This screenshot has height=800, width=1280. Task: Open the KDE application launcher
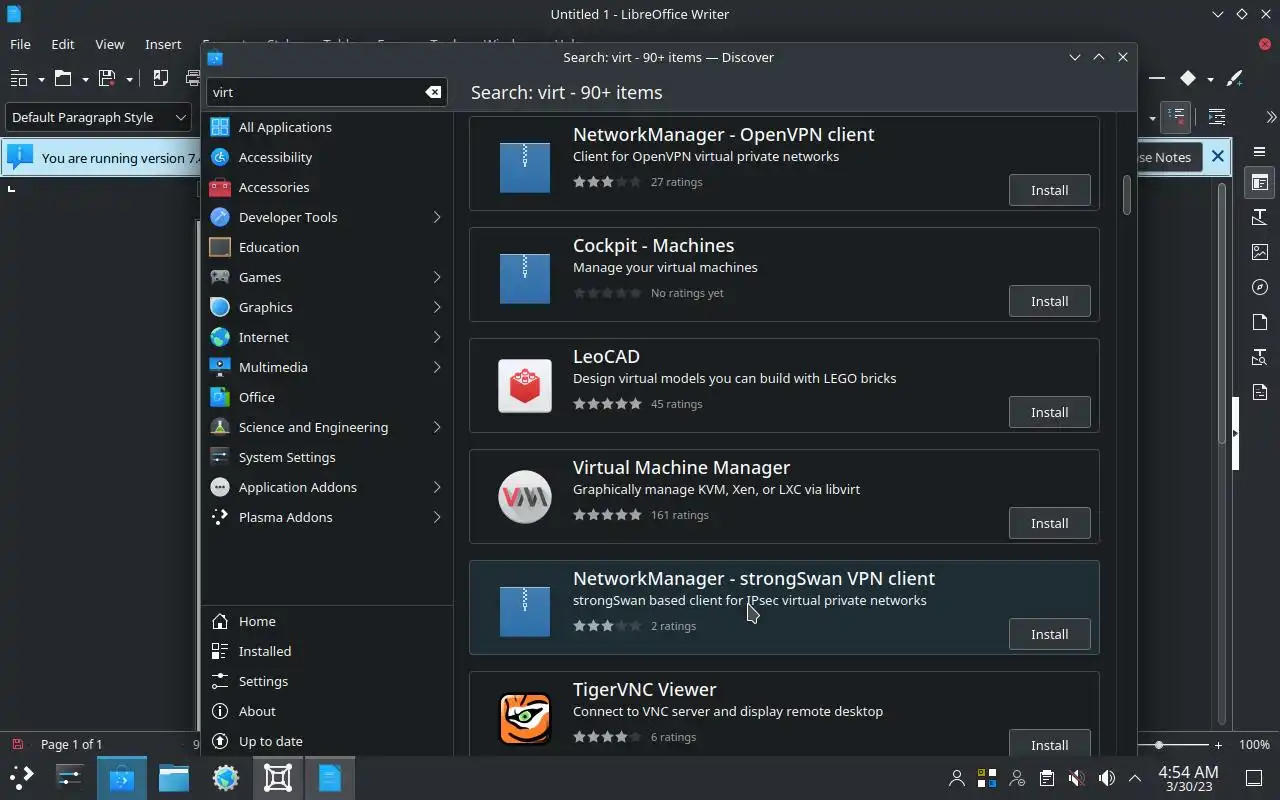click(x=22, y=777)
